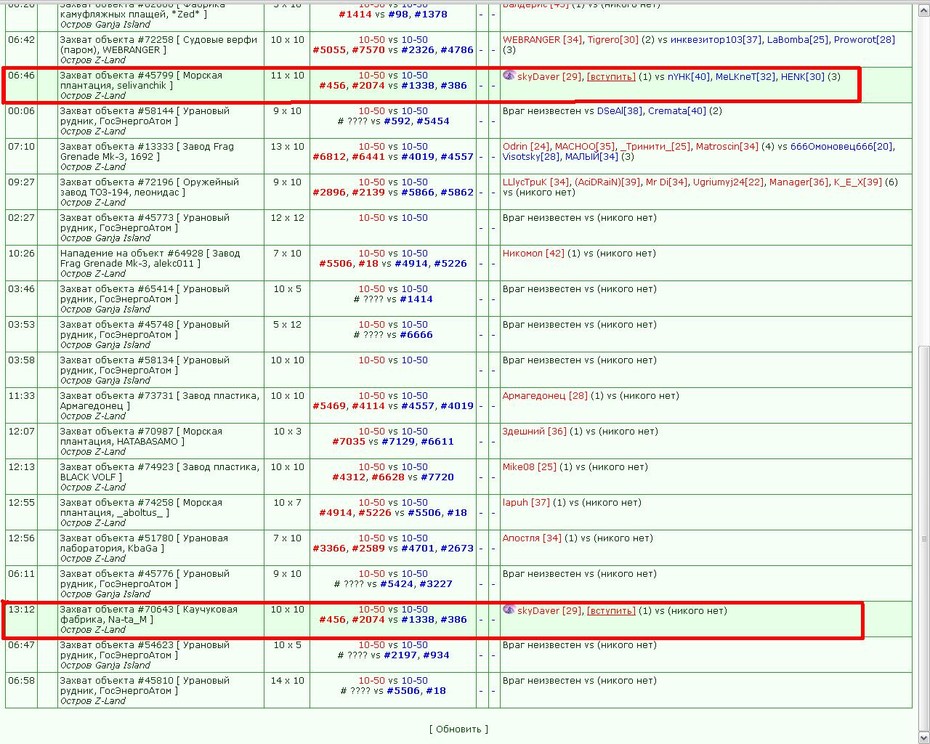Open syndicate #5055 link
The height and width of the screenshot is (744, 930).
[329, 50]
